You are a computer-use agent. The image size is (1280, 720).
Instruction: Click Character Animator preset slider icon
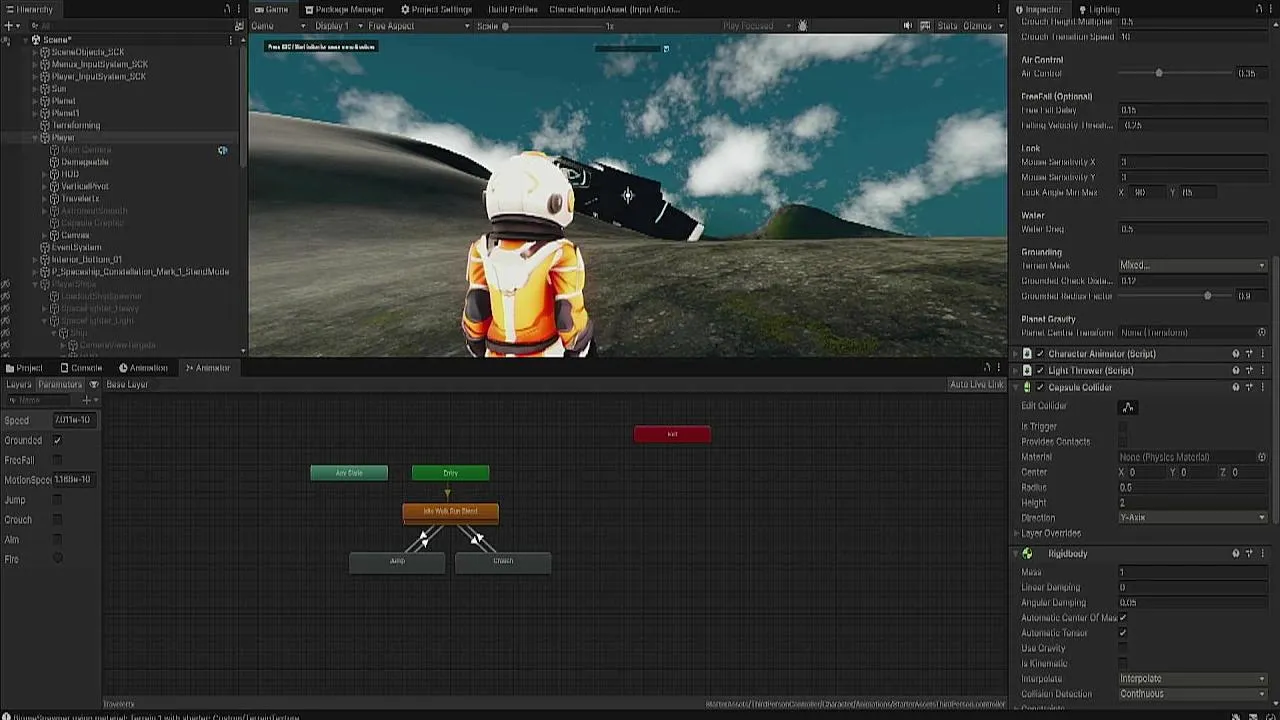pyautogui.click(x=1249, y=354)
